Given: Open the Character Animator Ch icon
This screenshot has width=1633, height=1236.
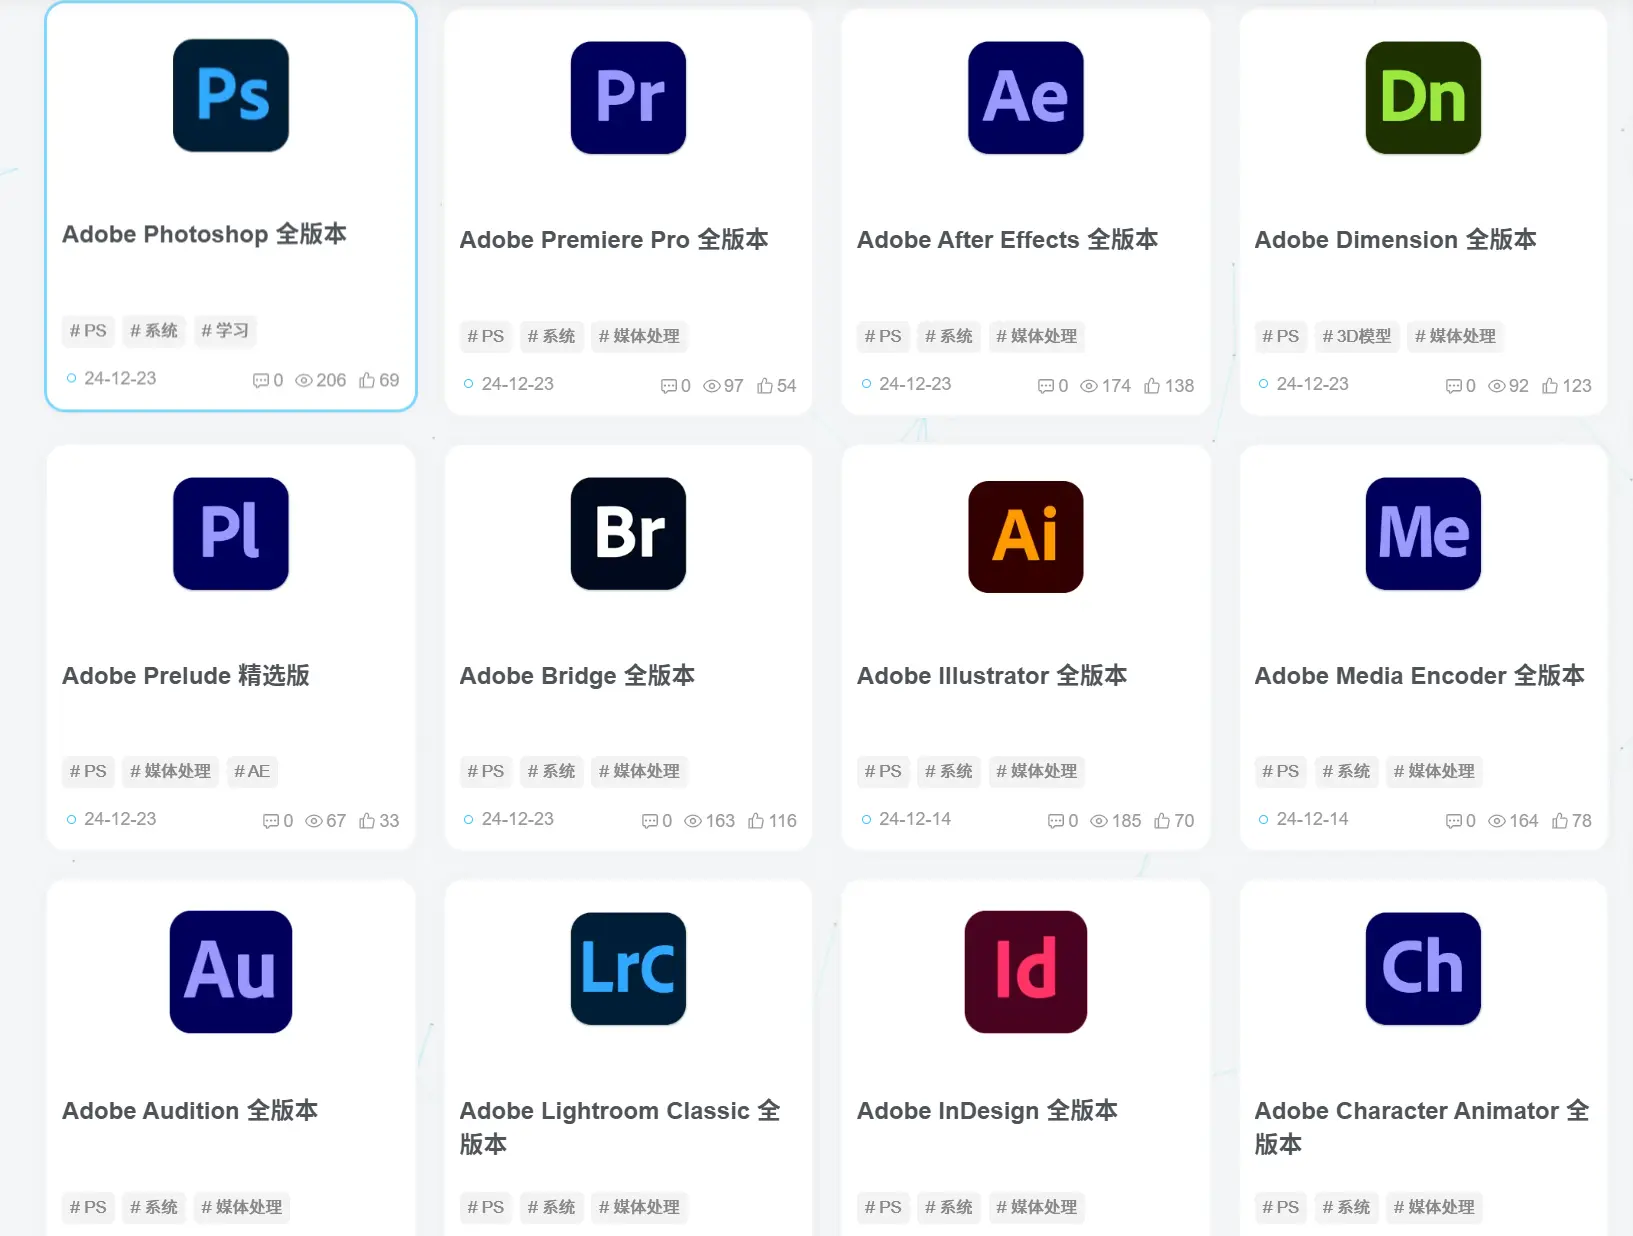Looking at the screenshot, I should point(1423,968).
